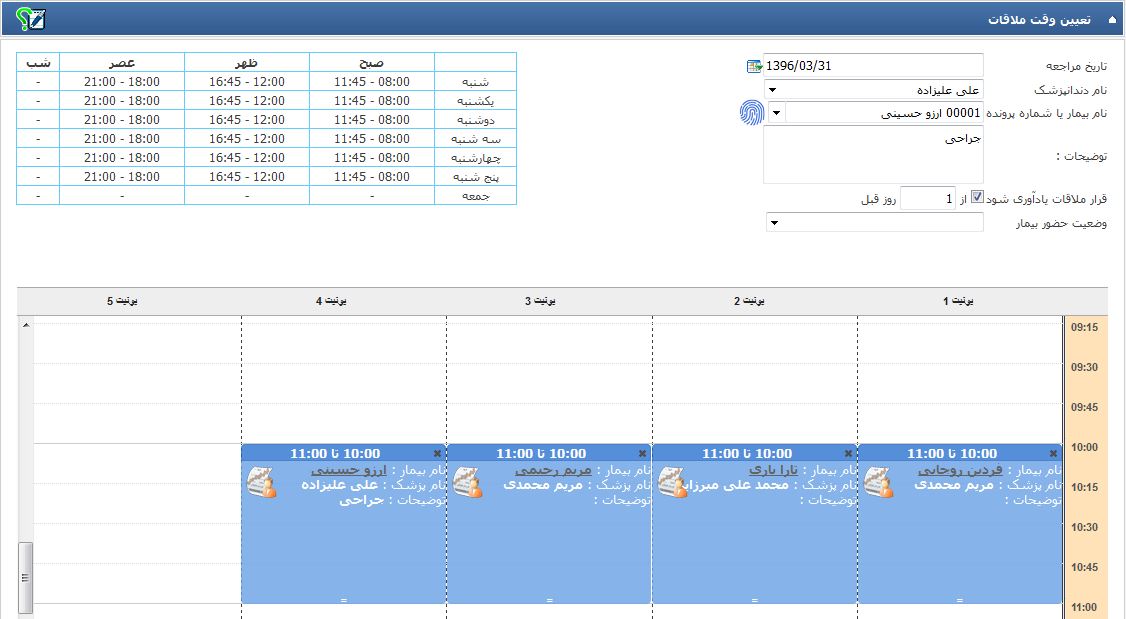Toggle the appointment reminder checkbox
The image size is (1126, 619).
pos(977,197)
